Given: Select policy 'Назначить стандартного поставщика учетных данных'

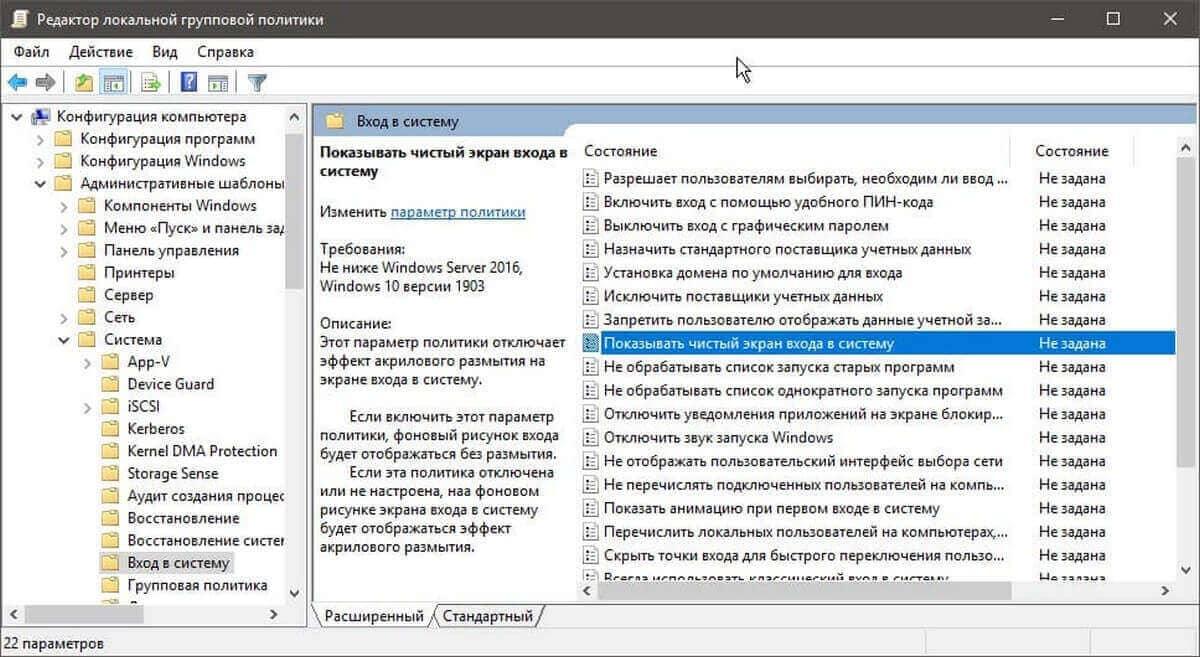Looking at the screenshot, I should pyautogui.click(x=787, y=249).
